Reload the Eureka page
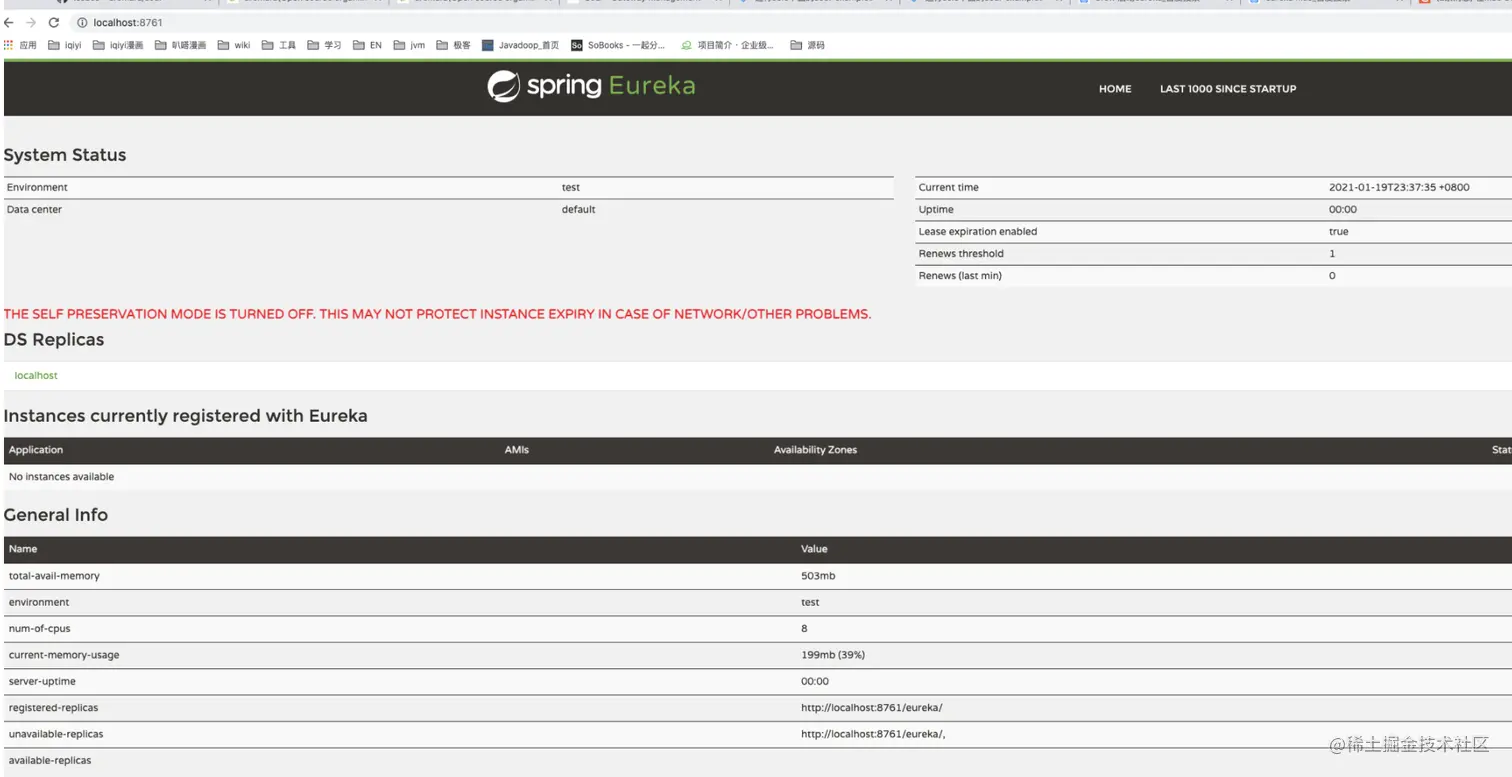 pos(54,22)
